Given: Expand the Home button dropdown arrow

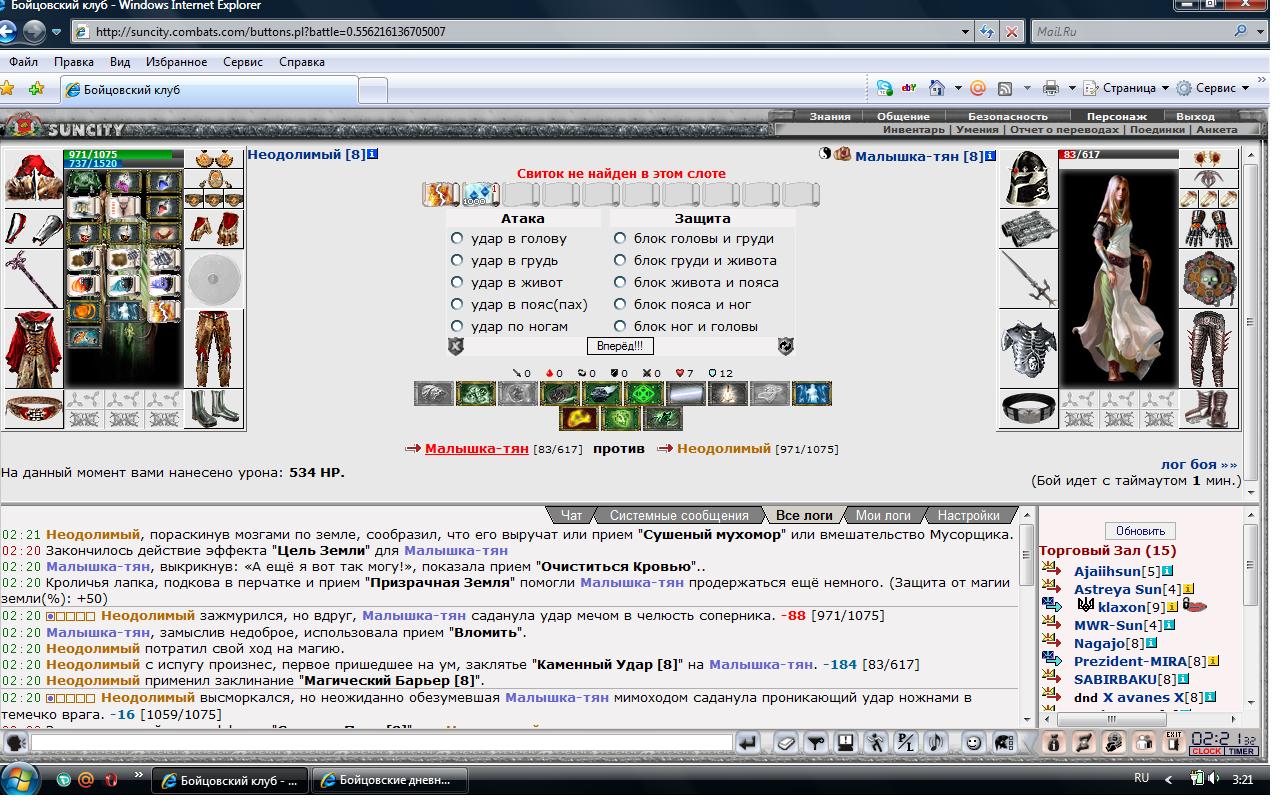Looking at the screenshot, I should (957, 88).
